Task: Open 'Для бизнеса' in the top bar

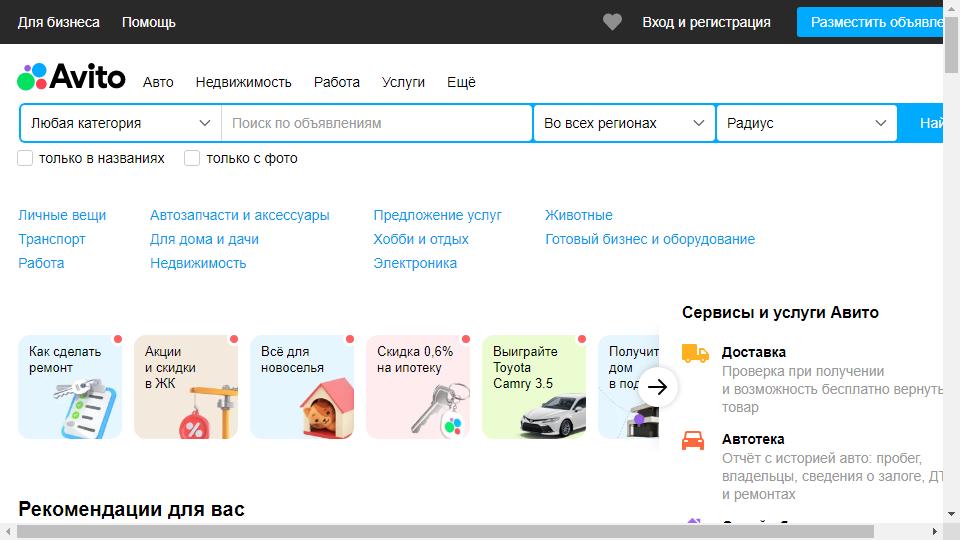Action: coord(59,22)
